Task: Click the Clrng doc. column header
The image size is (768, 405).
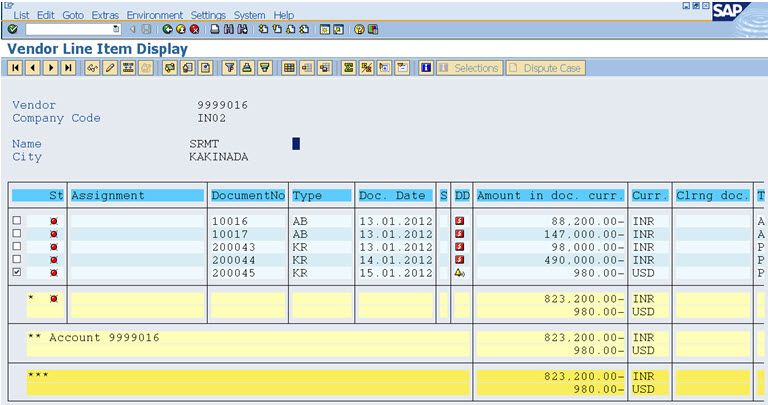Action: 713,195
